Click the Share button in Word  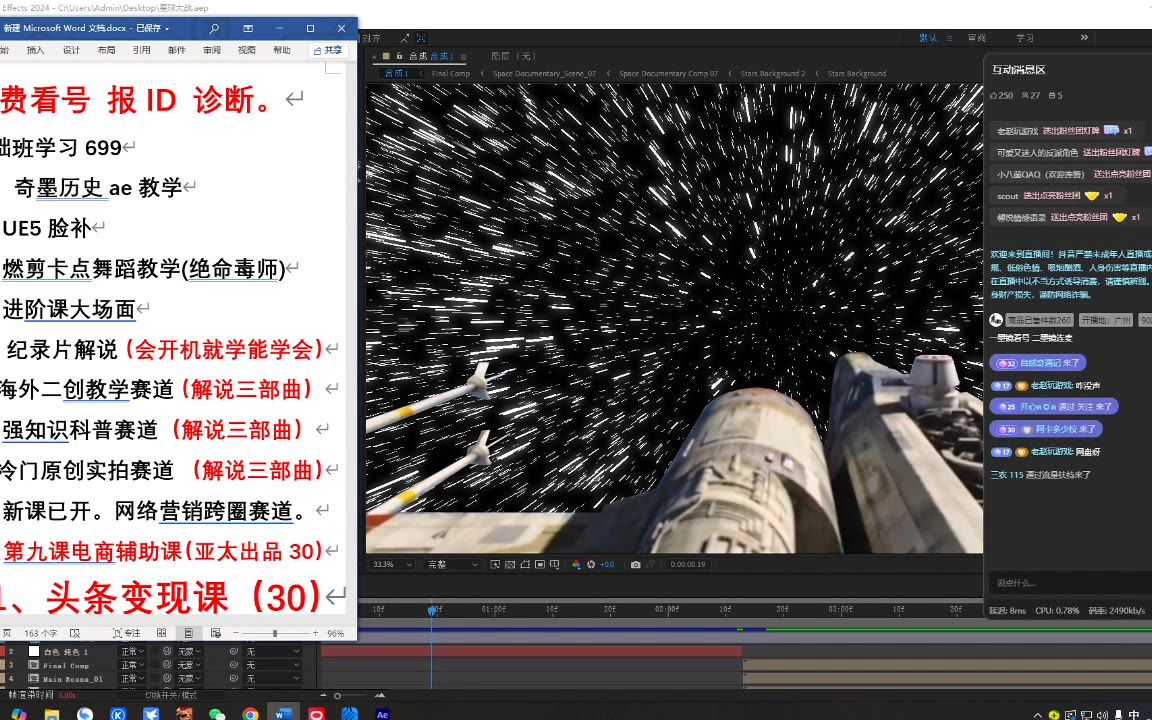(328, 50)
